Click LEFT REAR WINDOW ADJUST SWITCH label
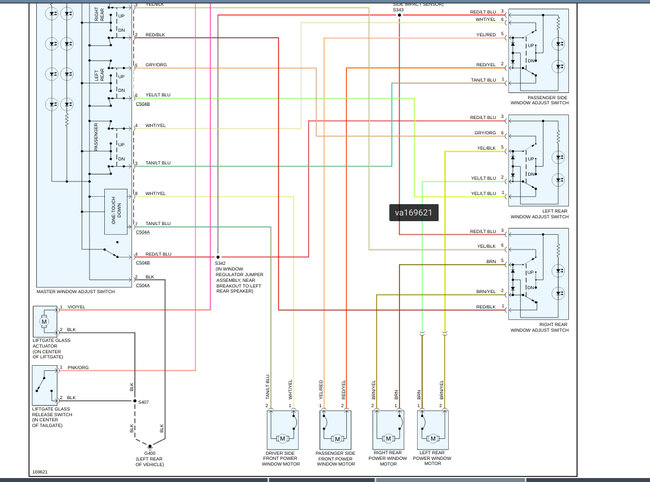 [x=540, y=214]
